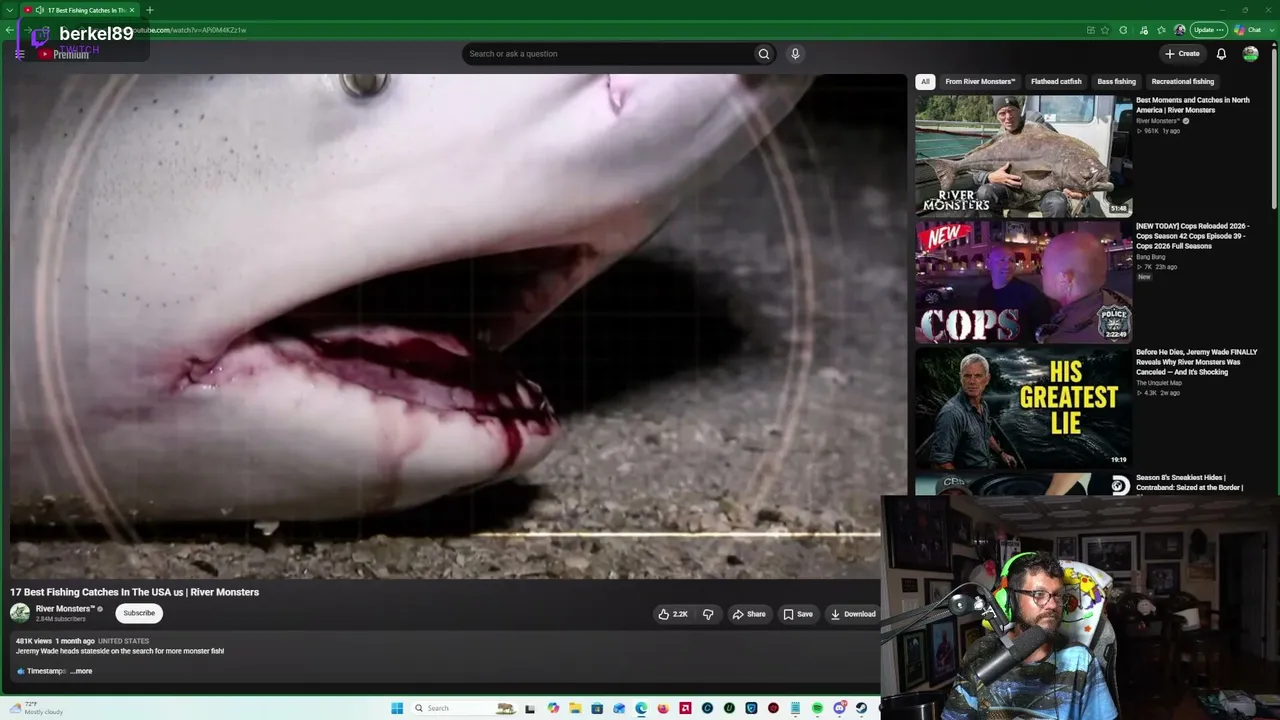
Task: Open Best Moments and Catches thumbnail
Action: tap(1024, 156)
